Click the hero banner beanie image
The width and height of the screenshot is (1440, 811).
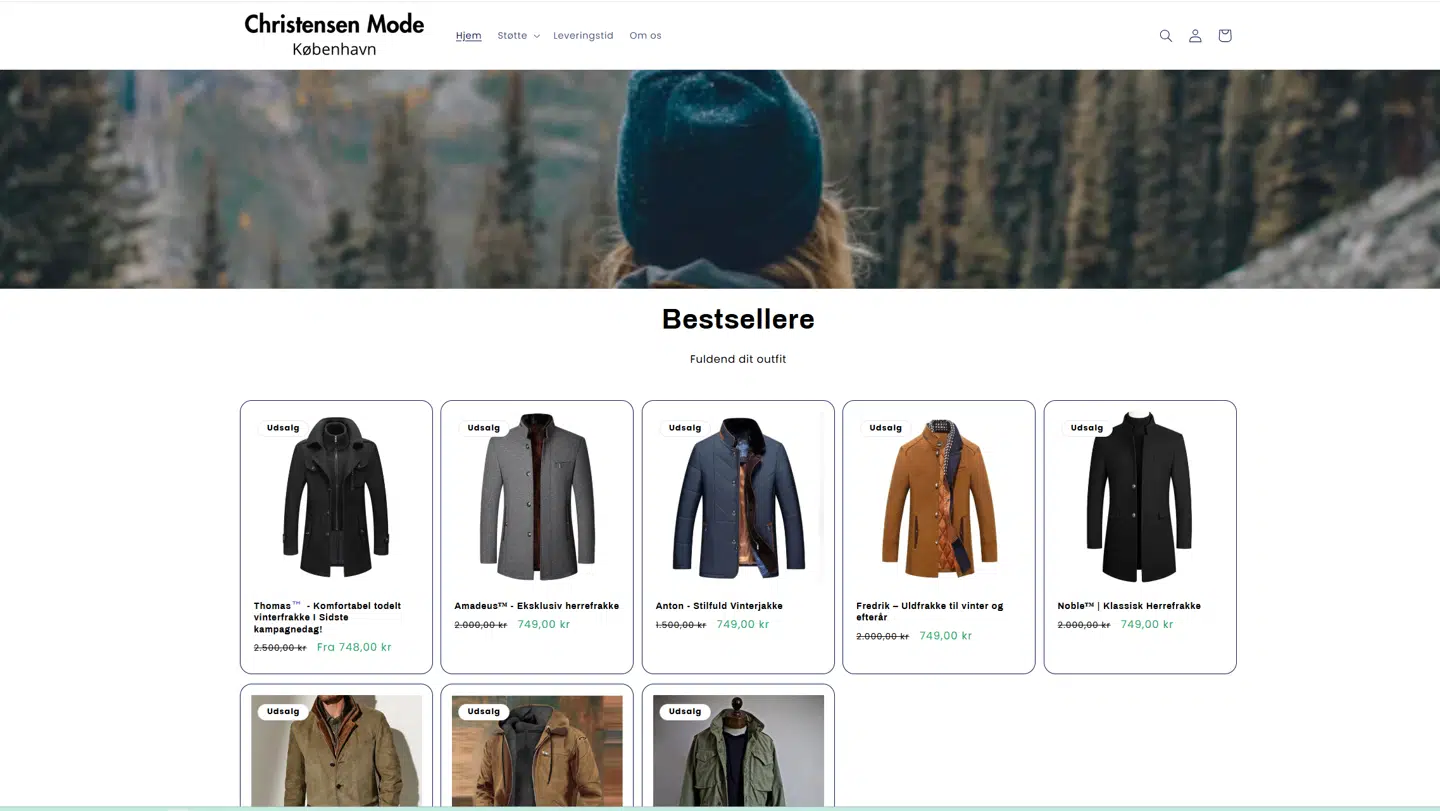click(720, 179)
